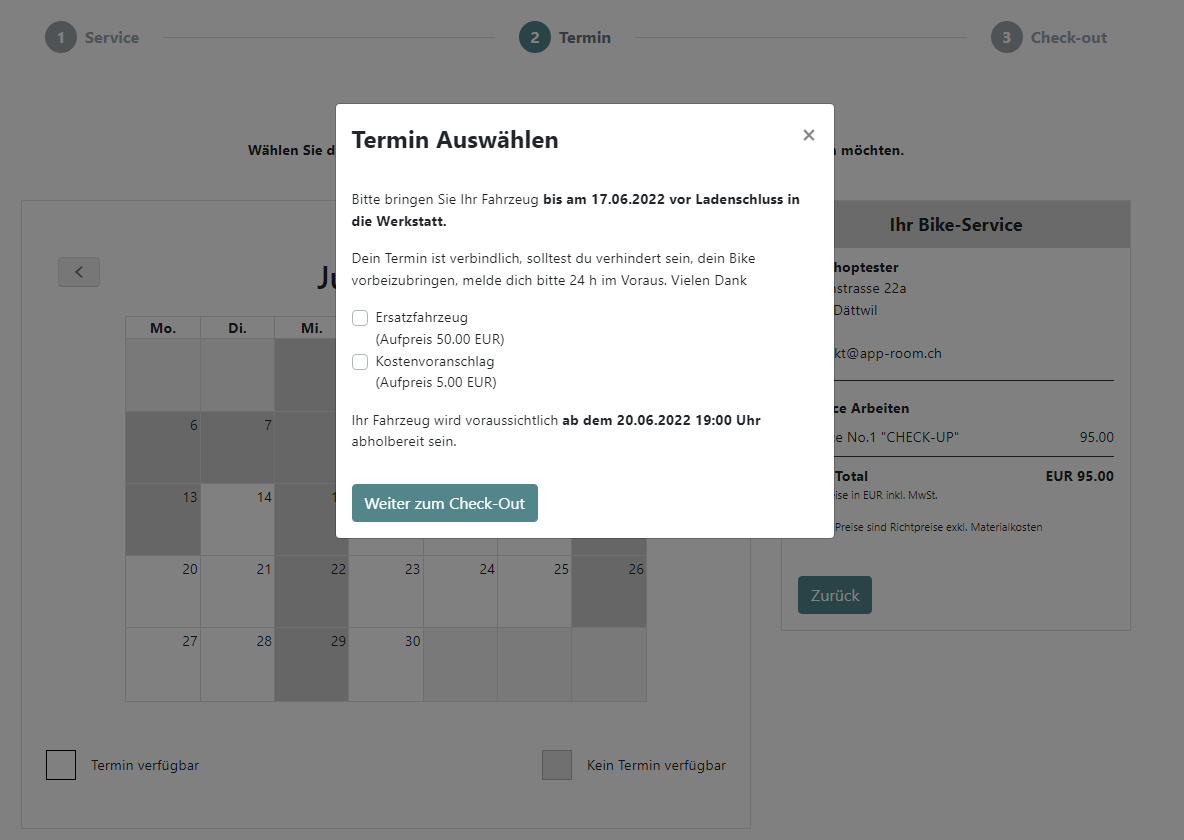Close the Termin Auswählen dialog
This screenshot has height=840, width=1184.
(x=809, y=135)
